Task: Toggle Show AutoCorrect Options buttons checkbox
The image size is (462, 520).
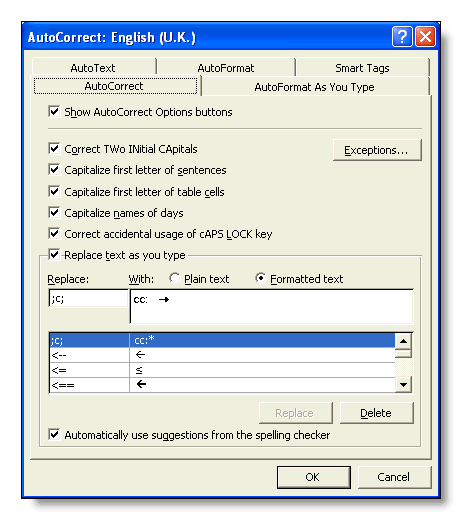Action: coord(54,112)
